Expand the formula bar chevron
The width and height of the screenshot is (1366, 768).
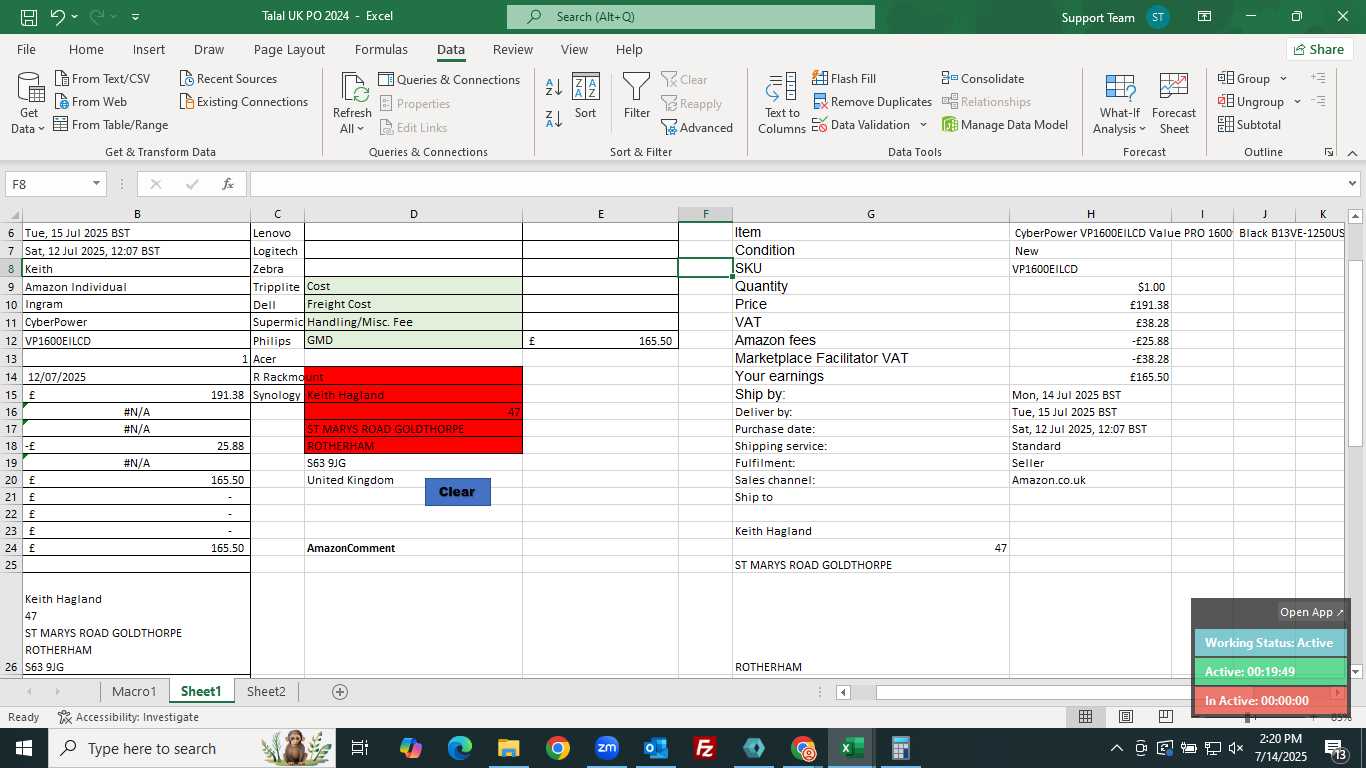(1353, 184)
